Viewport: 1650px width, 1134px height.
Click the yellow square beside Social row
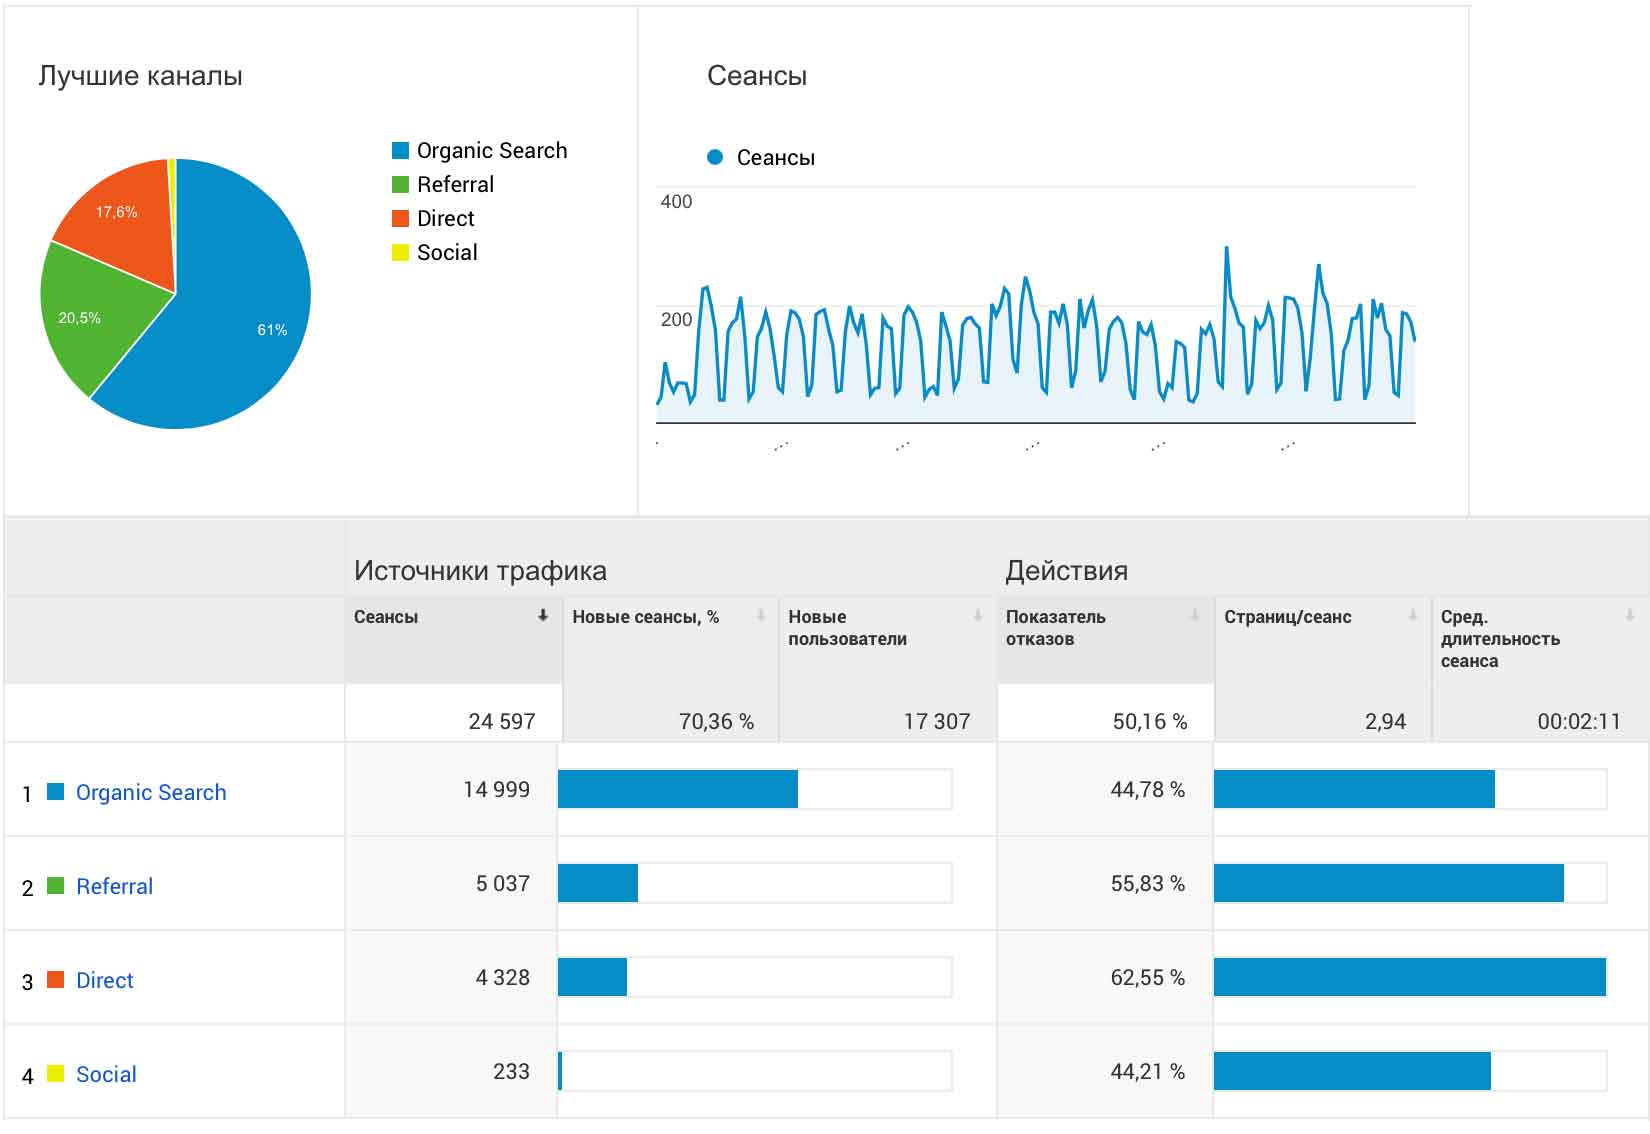[56, 1074]
